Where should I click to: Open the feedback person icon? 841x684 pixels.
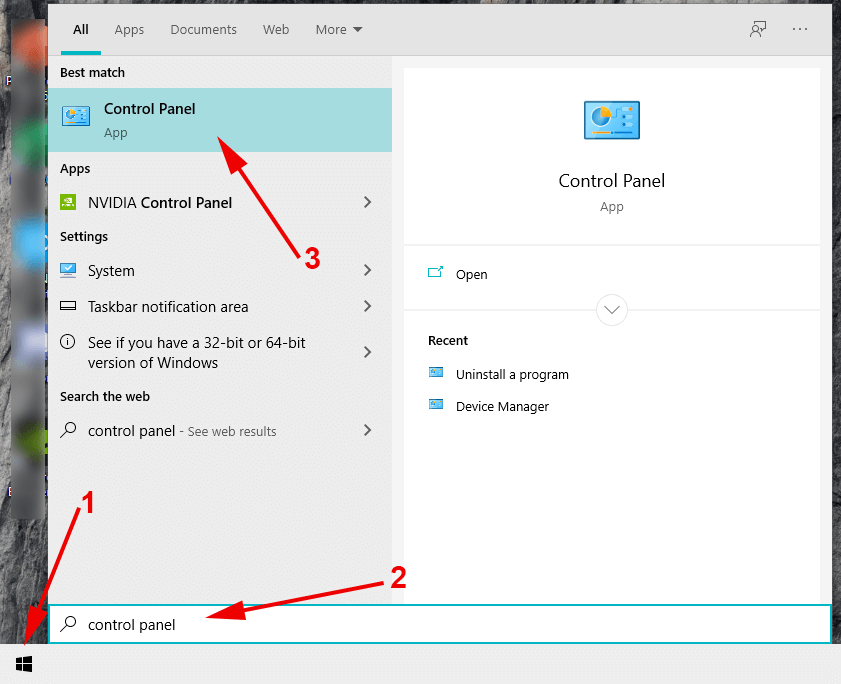tap(758, 29)
